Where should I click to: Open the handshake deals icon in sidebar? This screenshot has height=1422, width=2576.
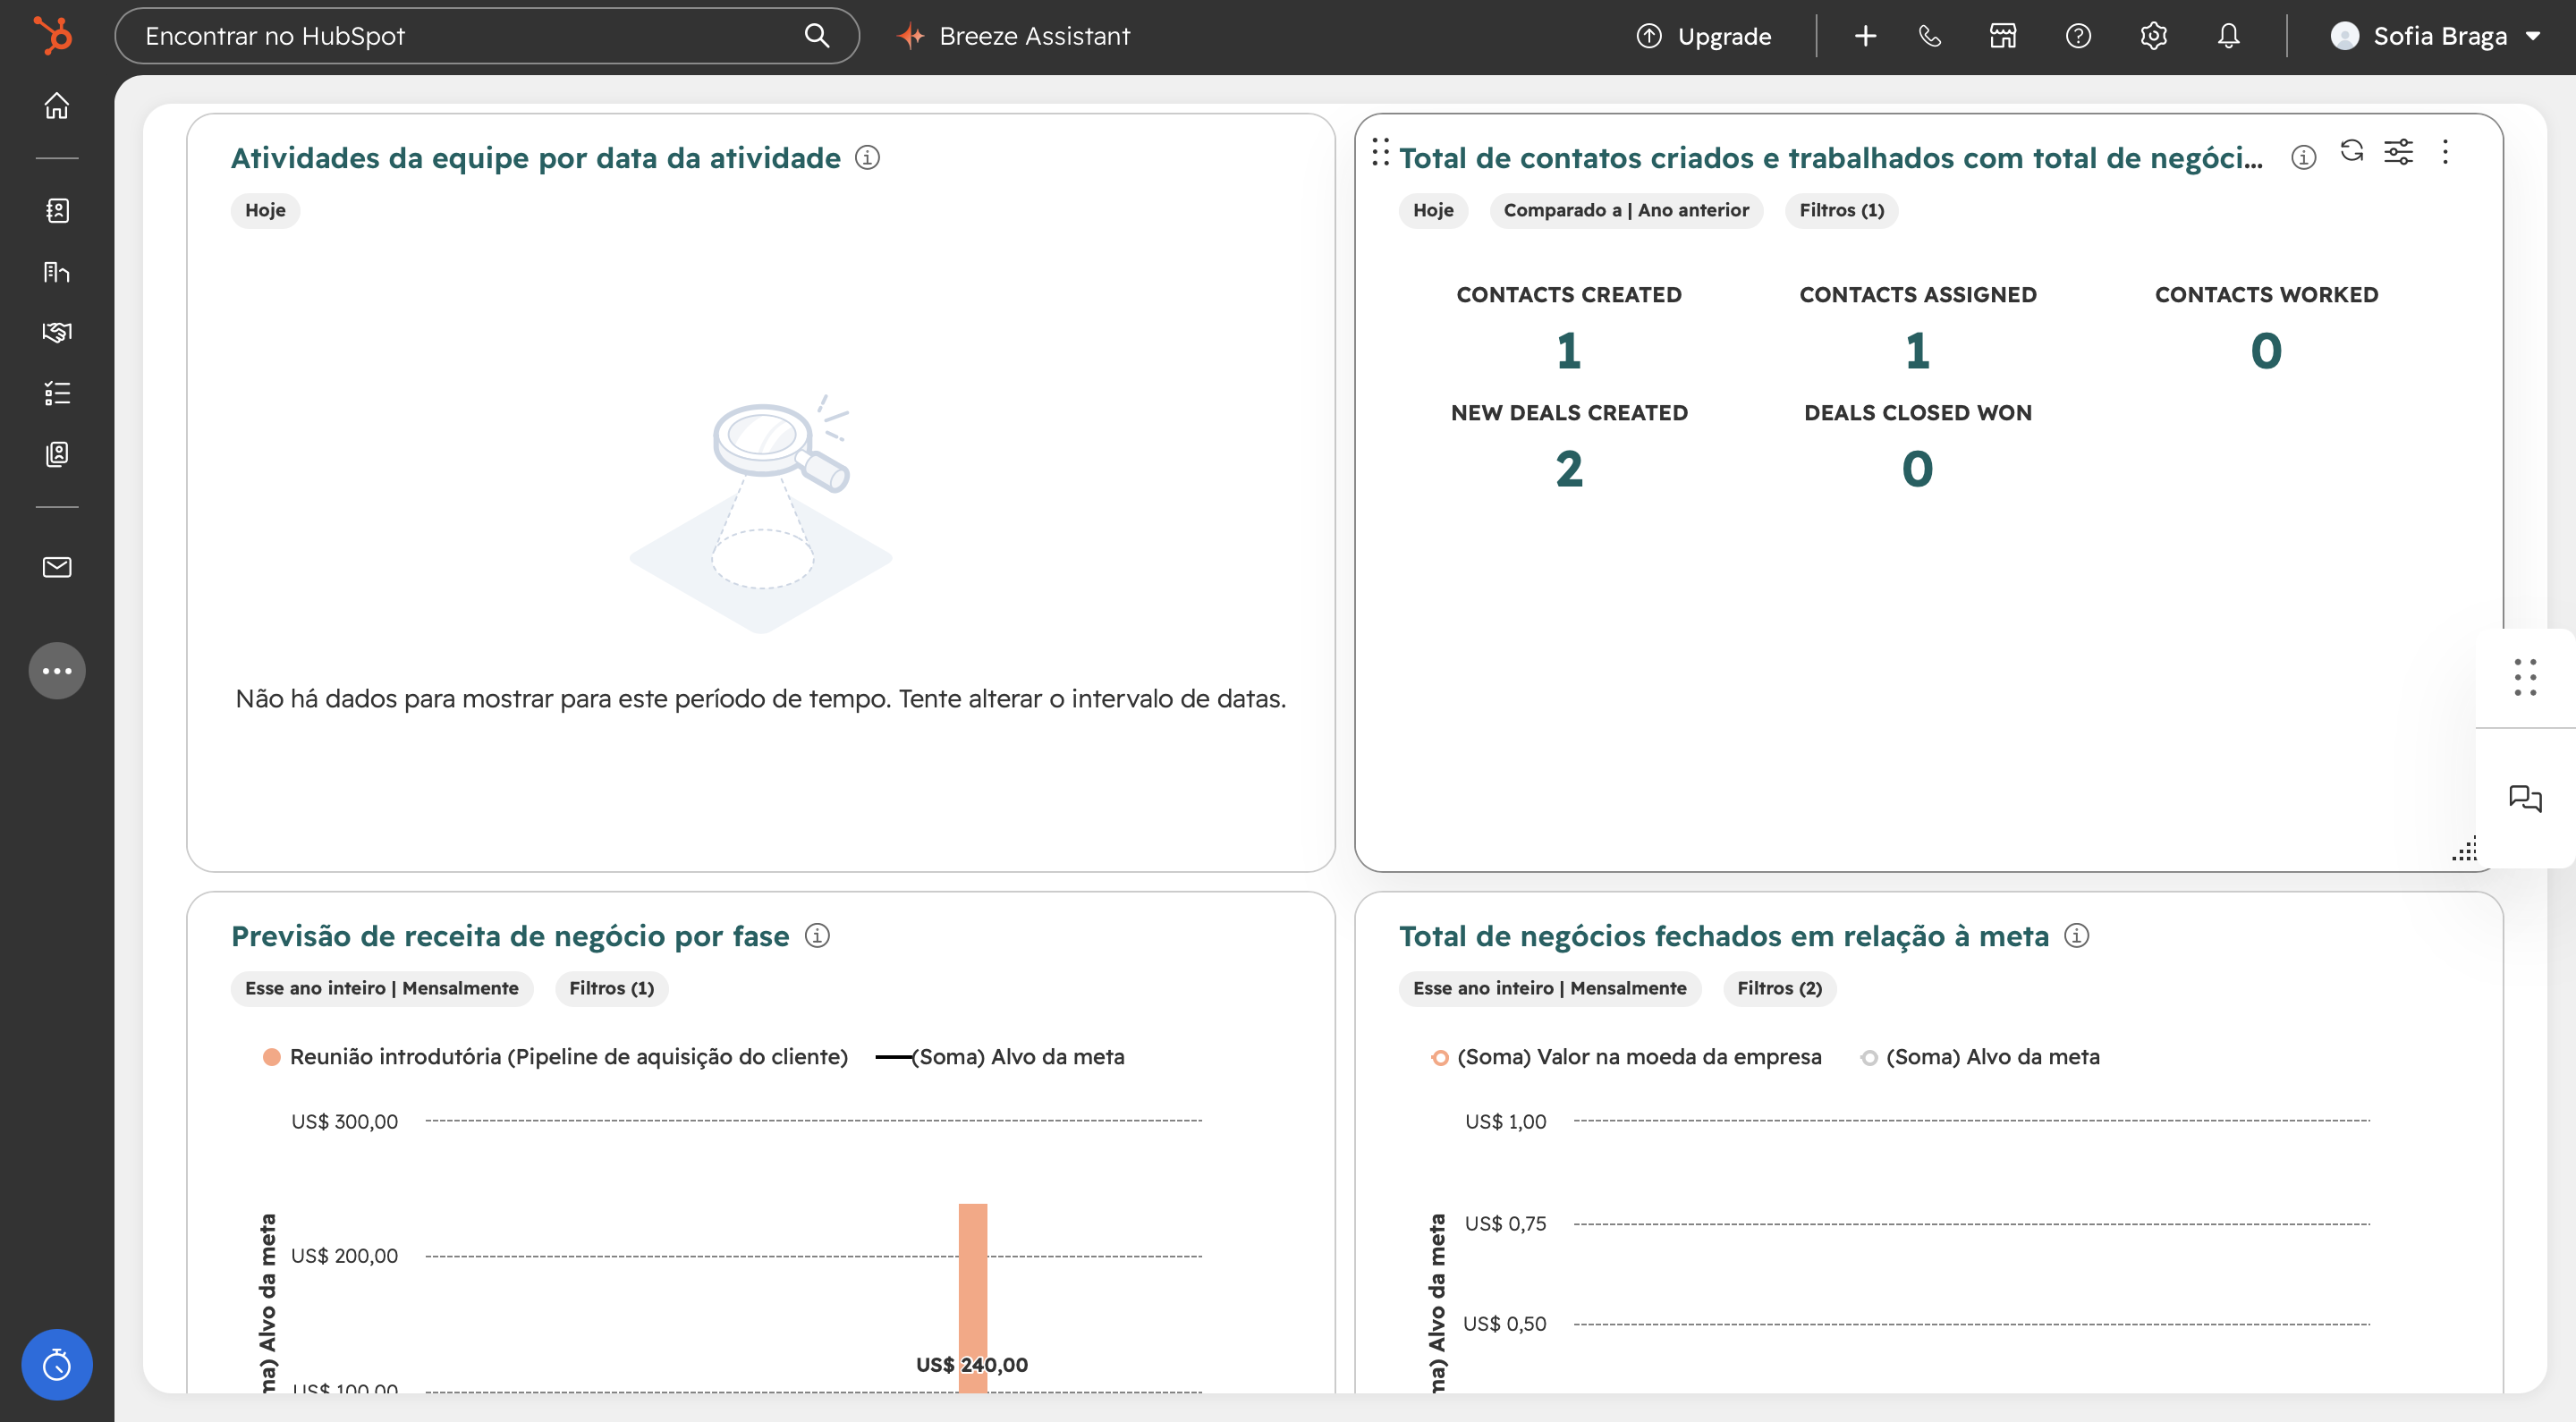click(57, 332)
